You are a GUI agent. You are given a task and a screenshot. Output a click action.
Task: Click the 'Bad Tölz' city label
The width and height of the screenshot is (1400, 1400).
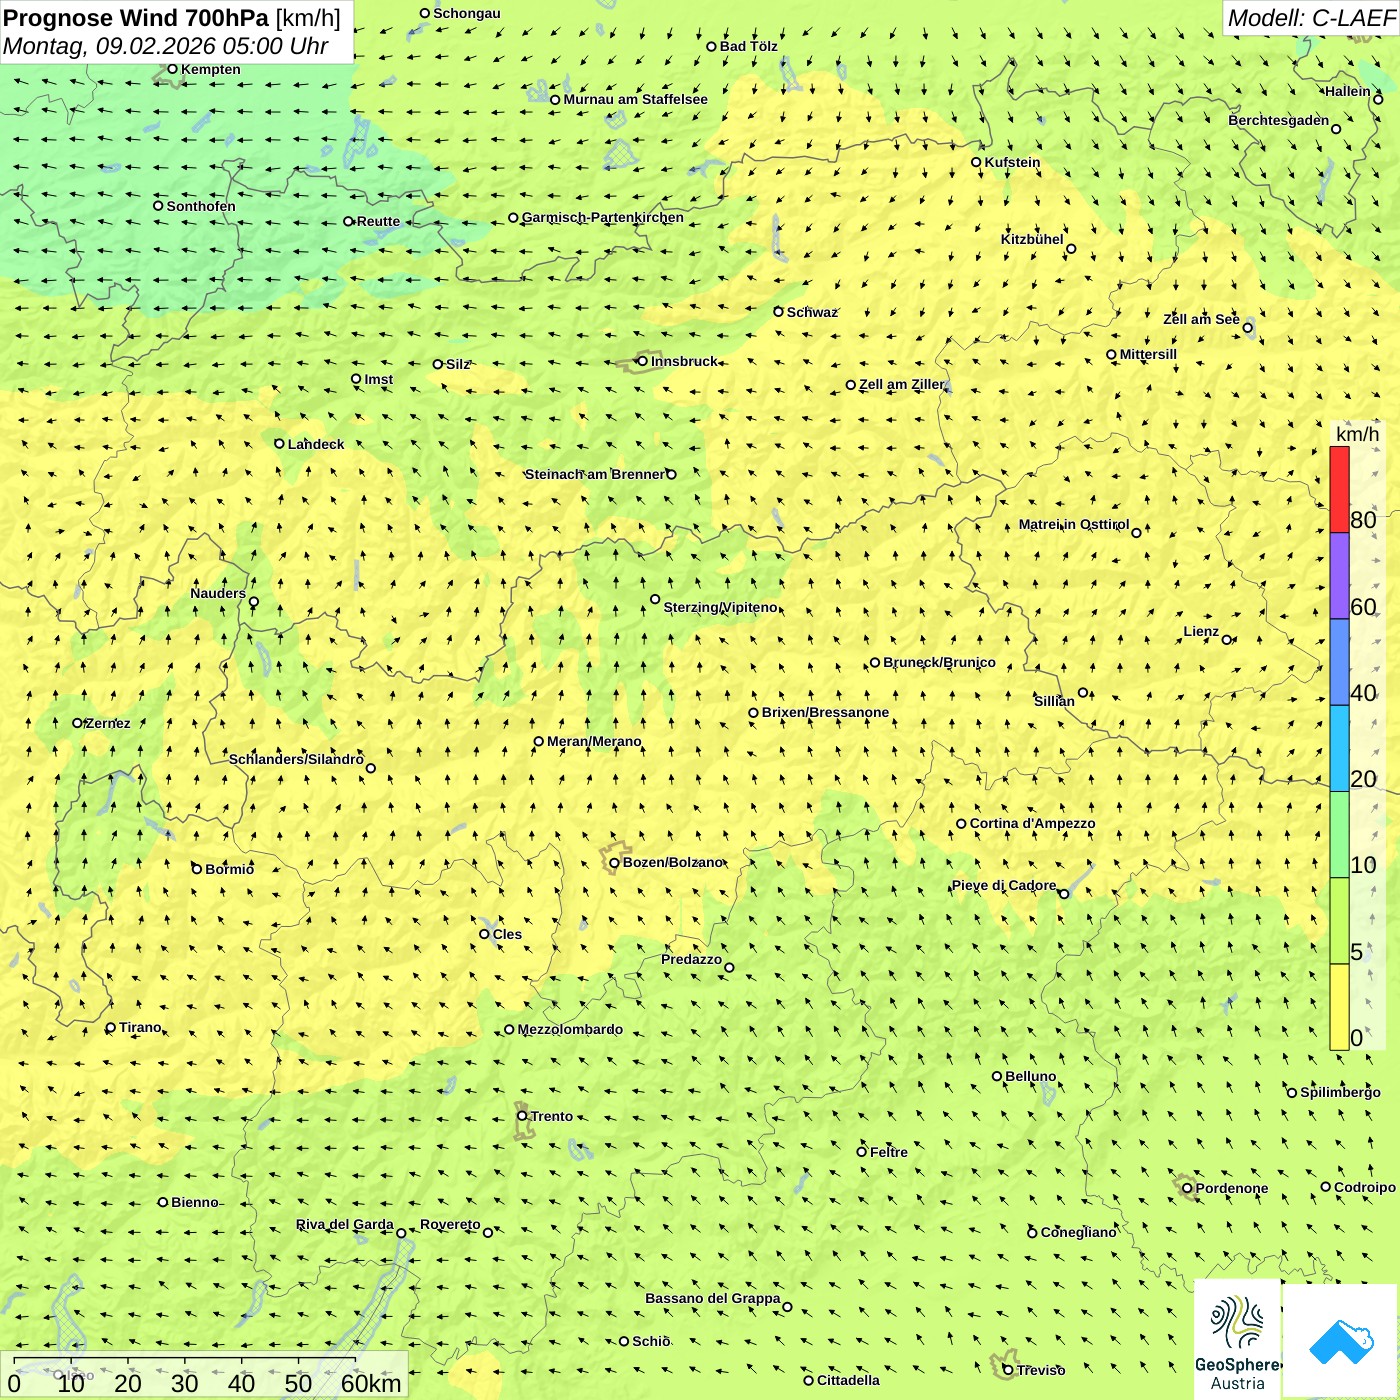pos(749,46)
